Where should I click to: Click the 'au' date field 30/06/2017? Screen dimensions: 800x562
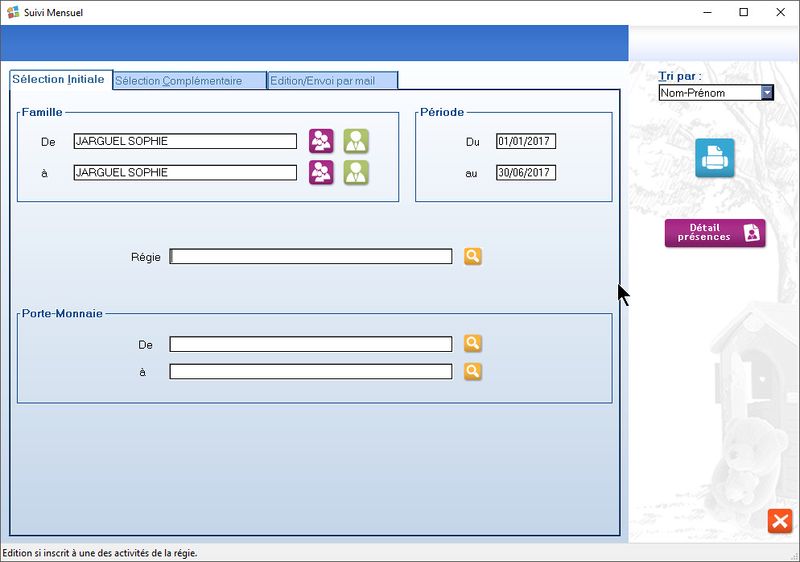tap(525, 172)
